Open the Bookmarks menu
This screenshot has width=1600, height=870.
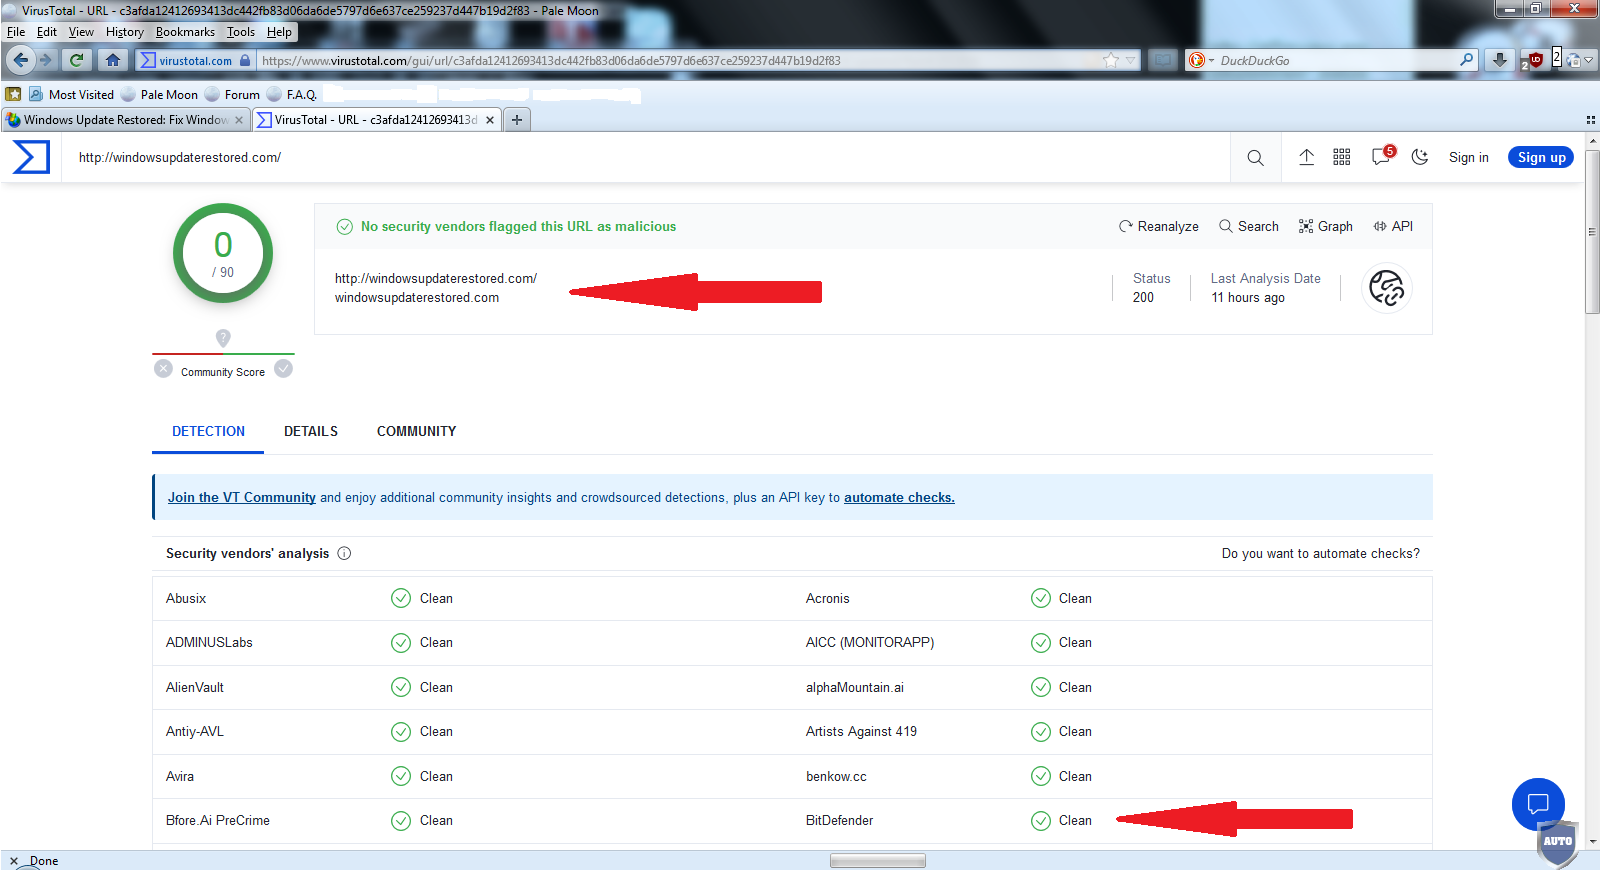[185, 32]
